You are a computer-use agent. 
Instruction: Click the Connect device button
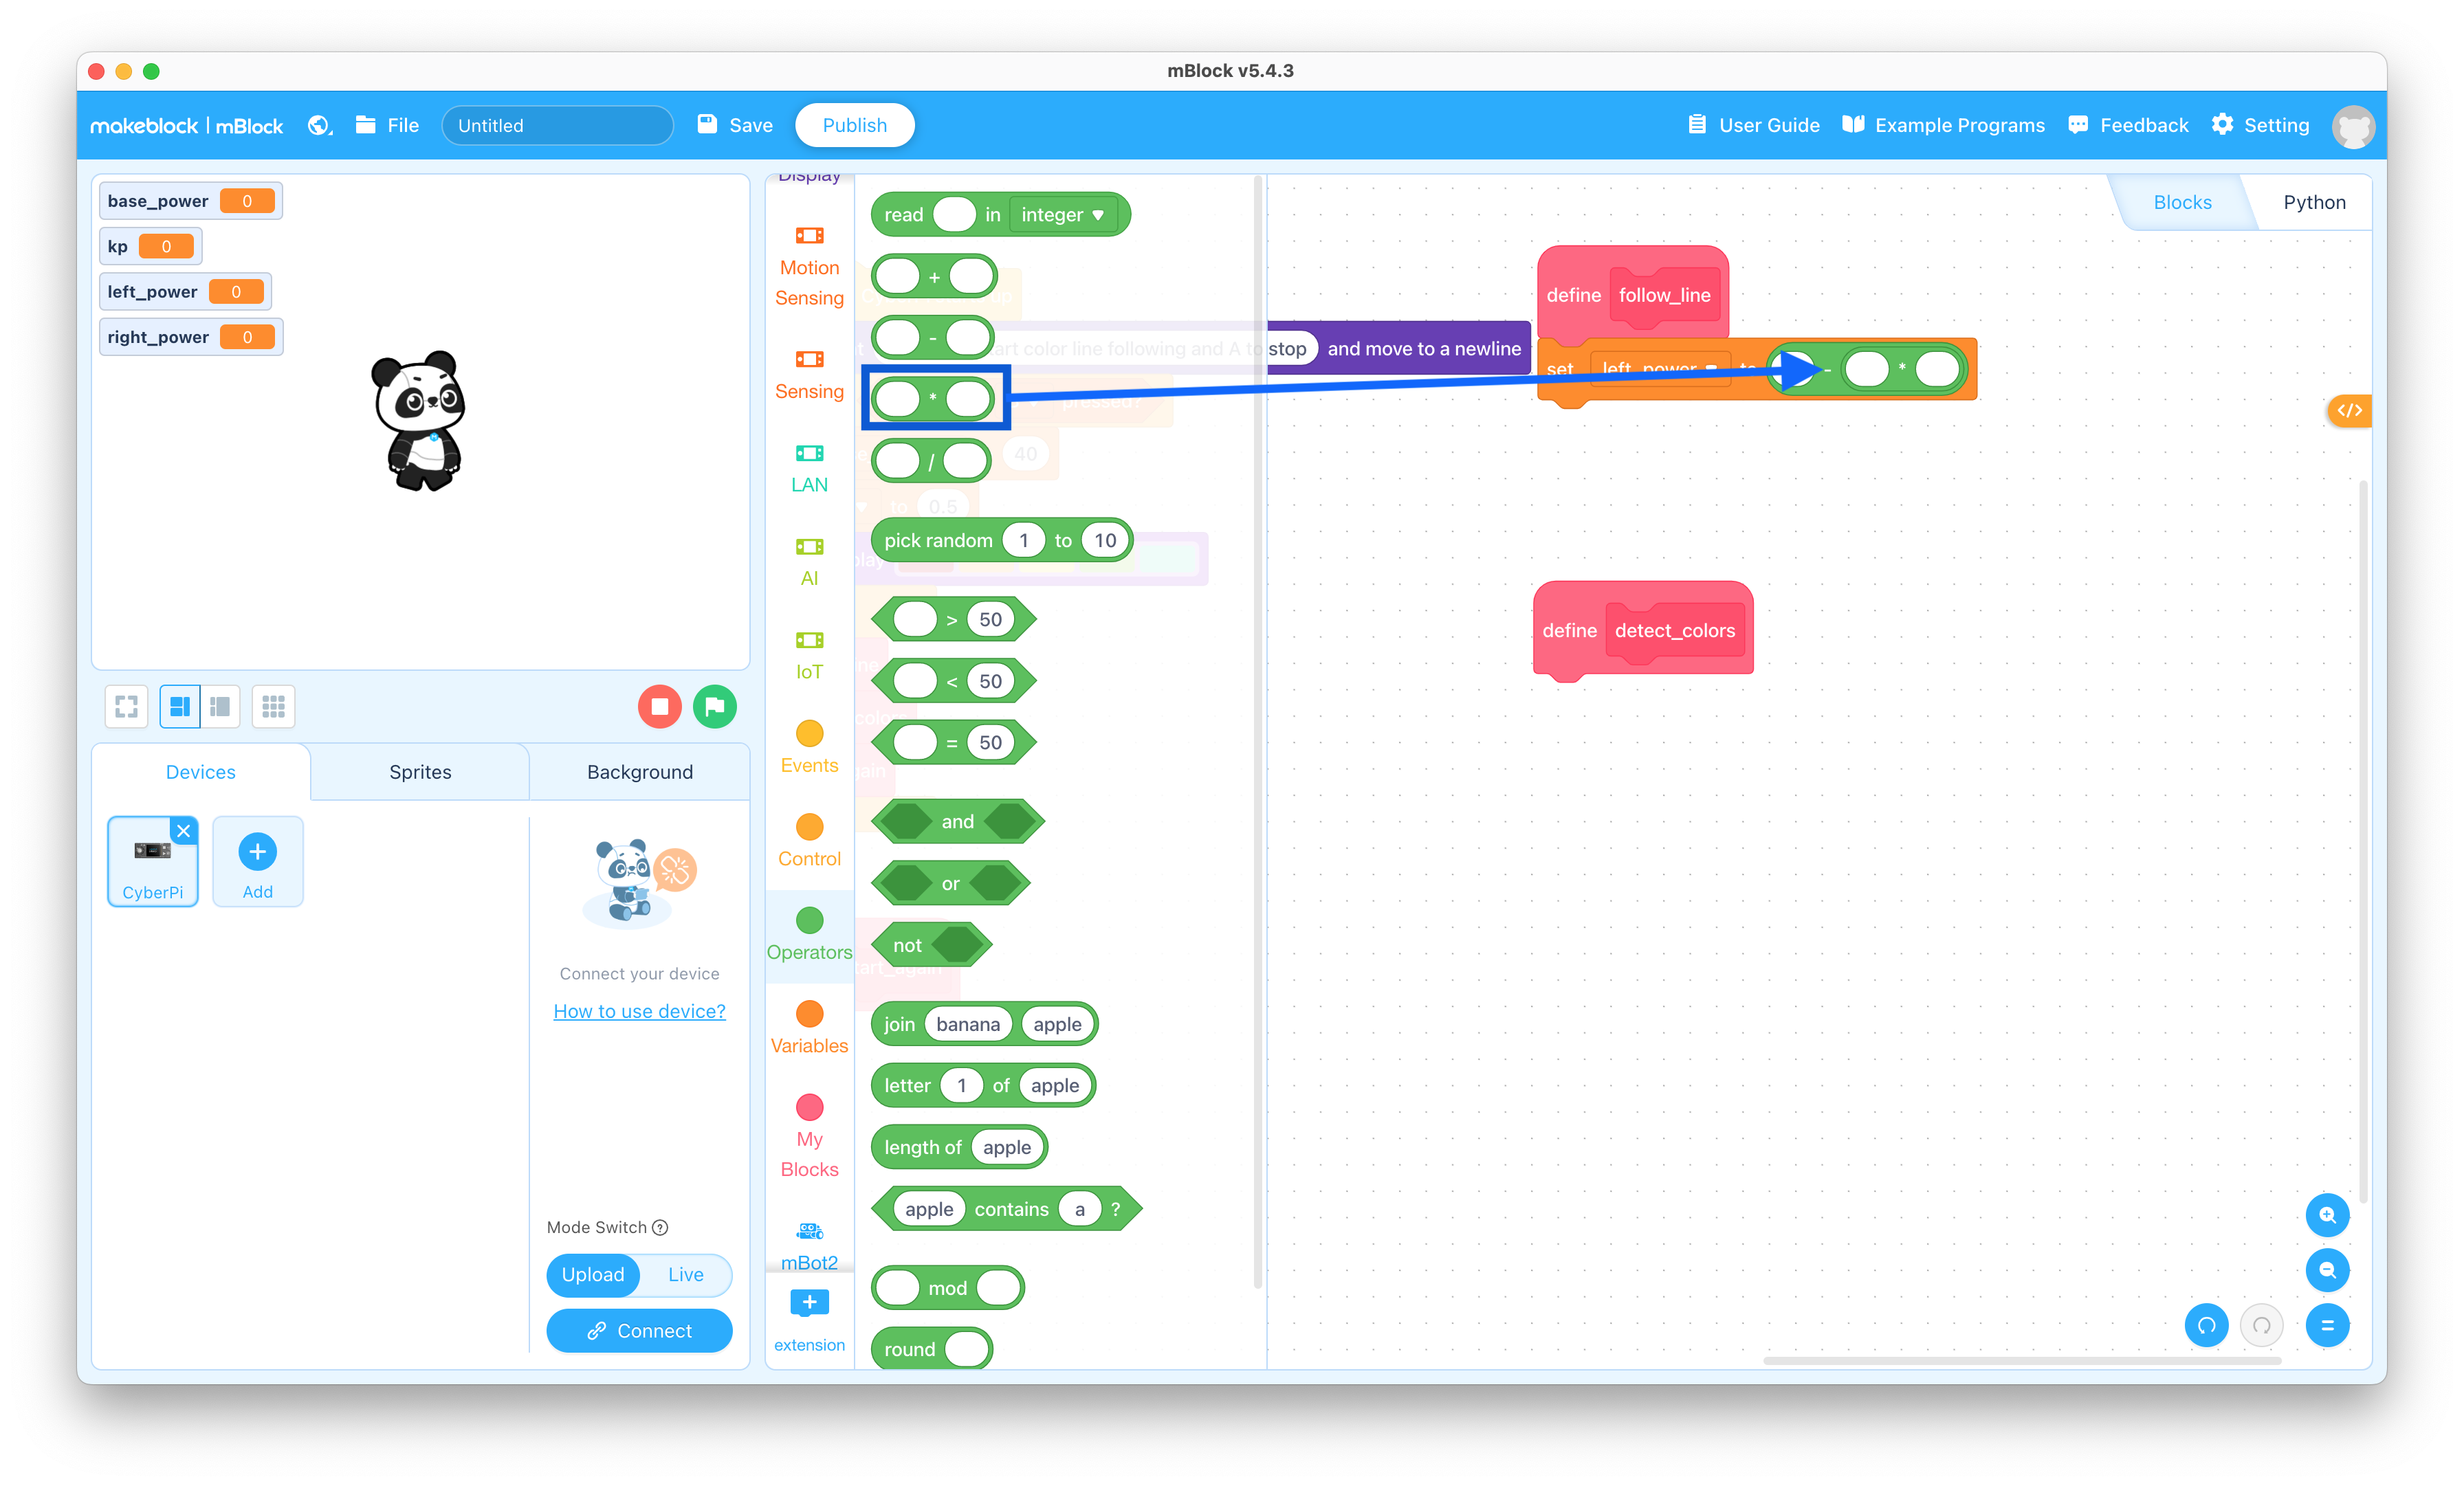click(639, 1329)
